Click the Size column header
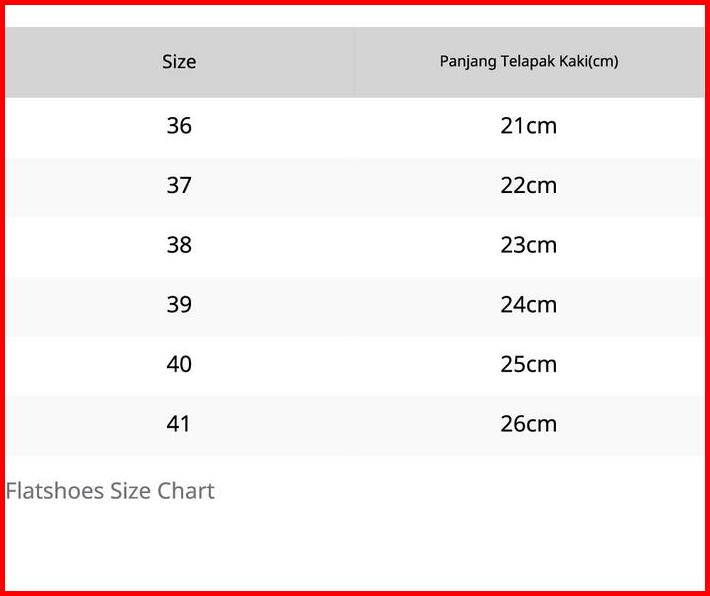Viewport: 710px width, 596px height. tap(179, 62)
